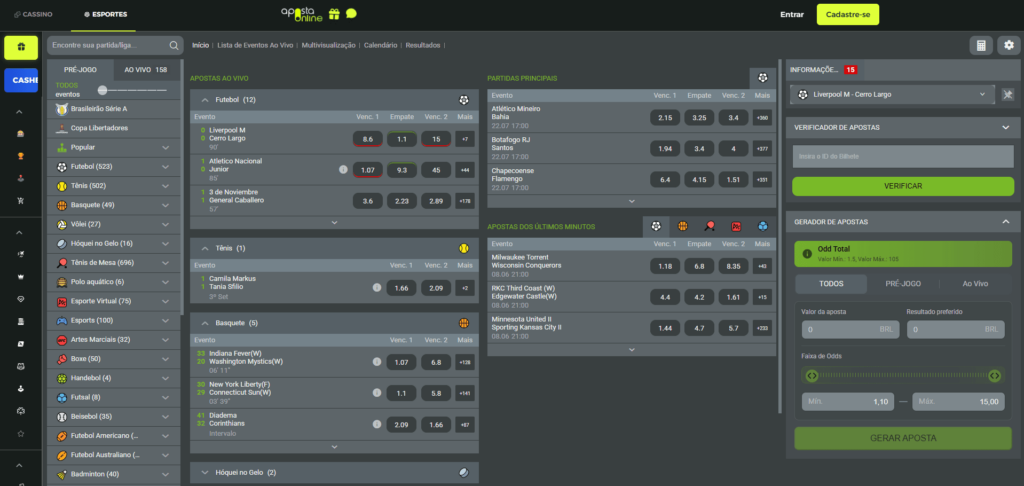Open settings gear icon
Screen dimensions: 1024x486
[1009, 46]
